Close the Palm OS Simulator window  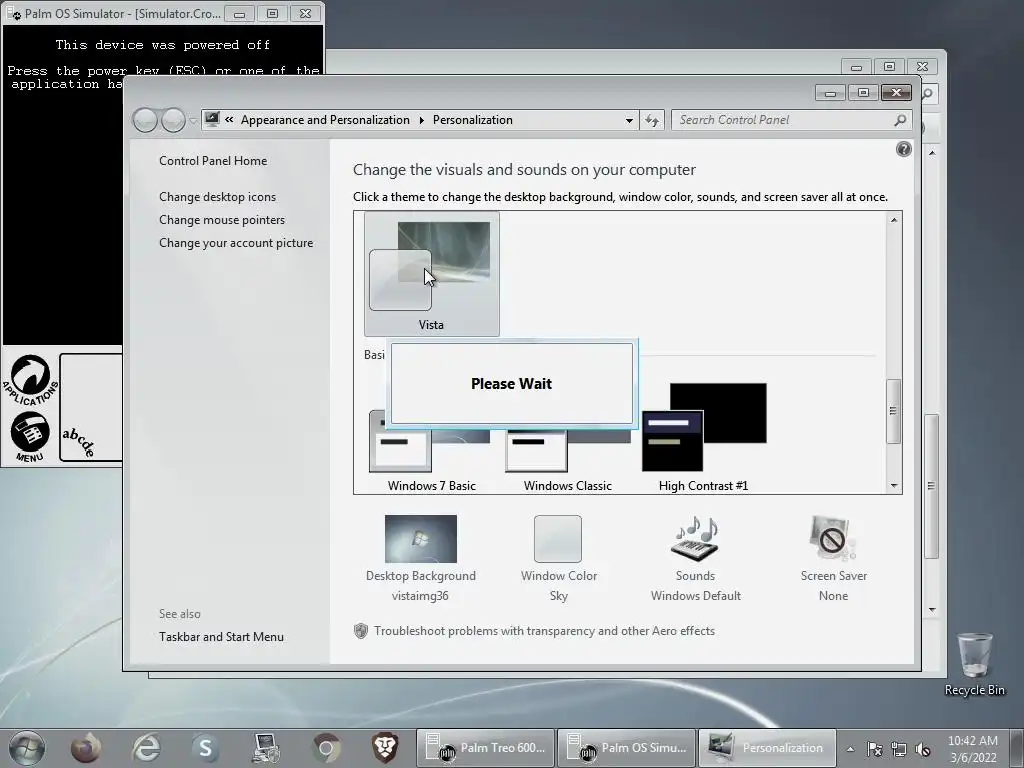click(x=305, y=14)
